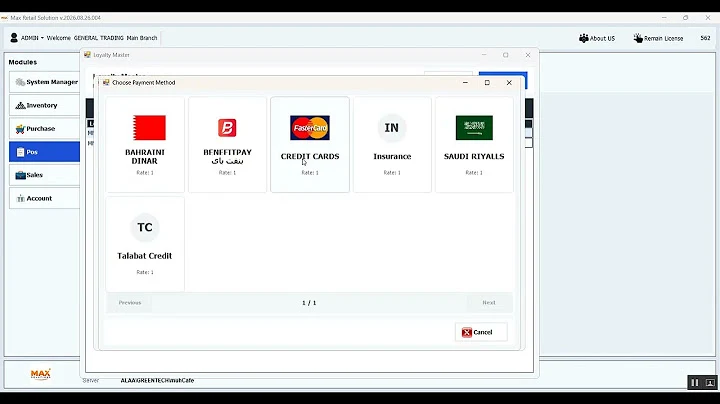720x404 pixels.
Task: Click the CREDIT CARDS label
Action: tap(310, 157)
